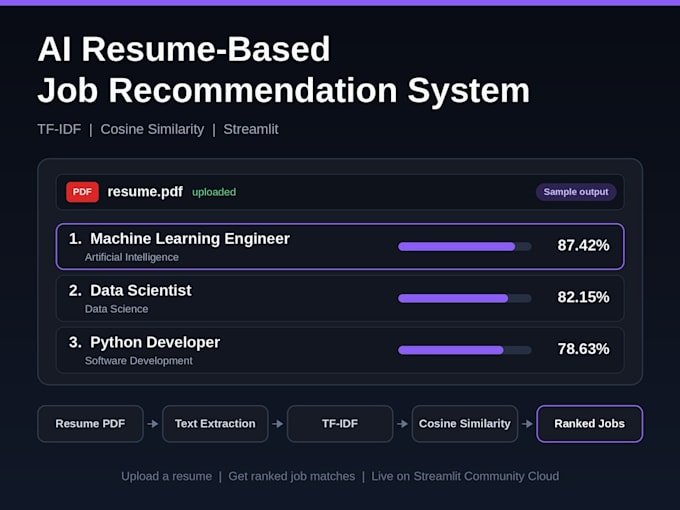Click the AI Resume-Based title line
Image resolution: width=680 pixels, height=510 pixels.
pos(184,49)
